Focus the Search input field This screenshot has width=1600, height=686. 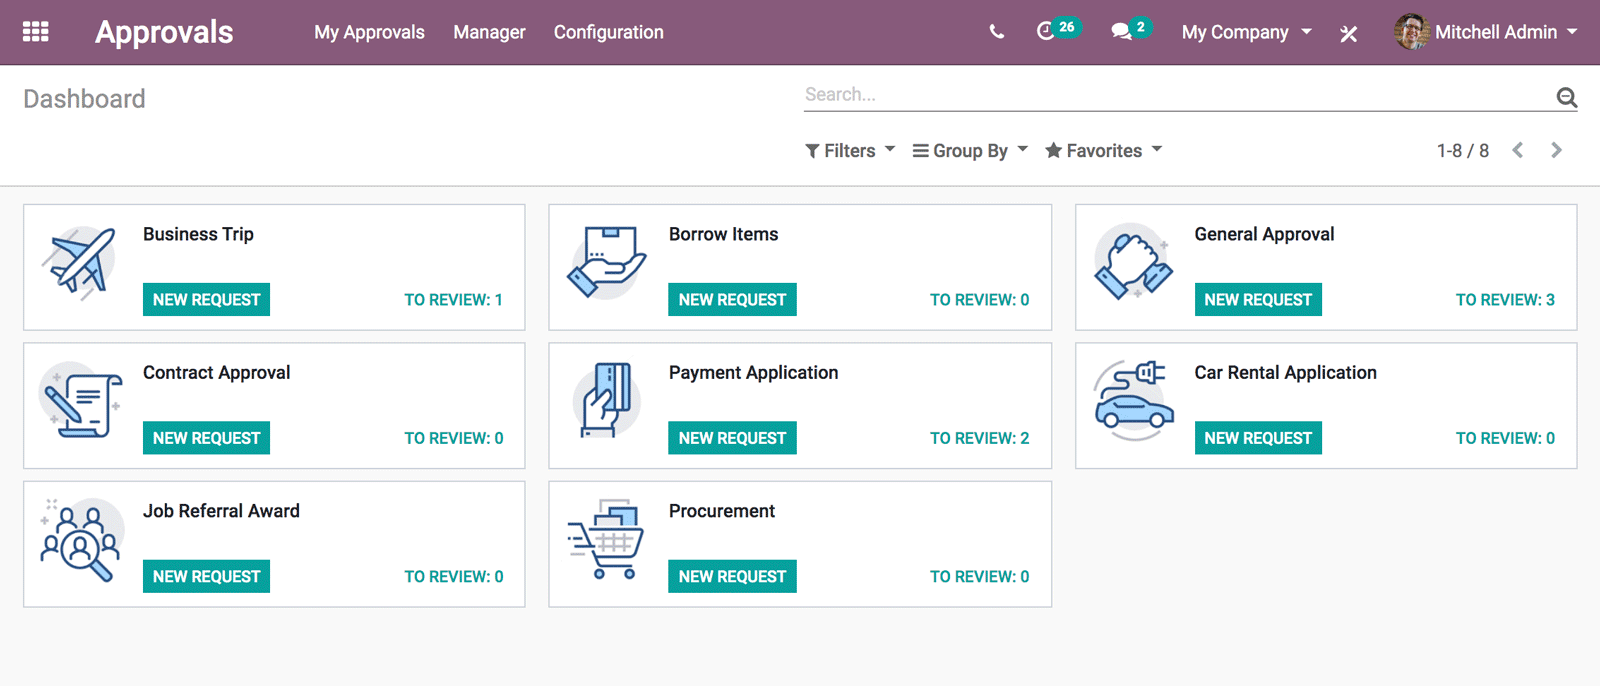coord(1175,95)
